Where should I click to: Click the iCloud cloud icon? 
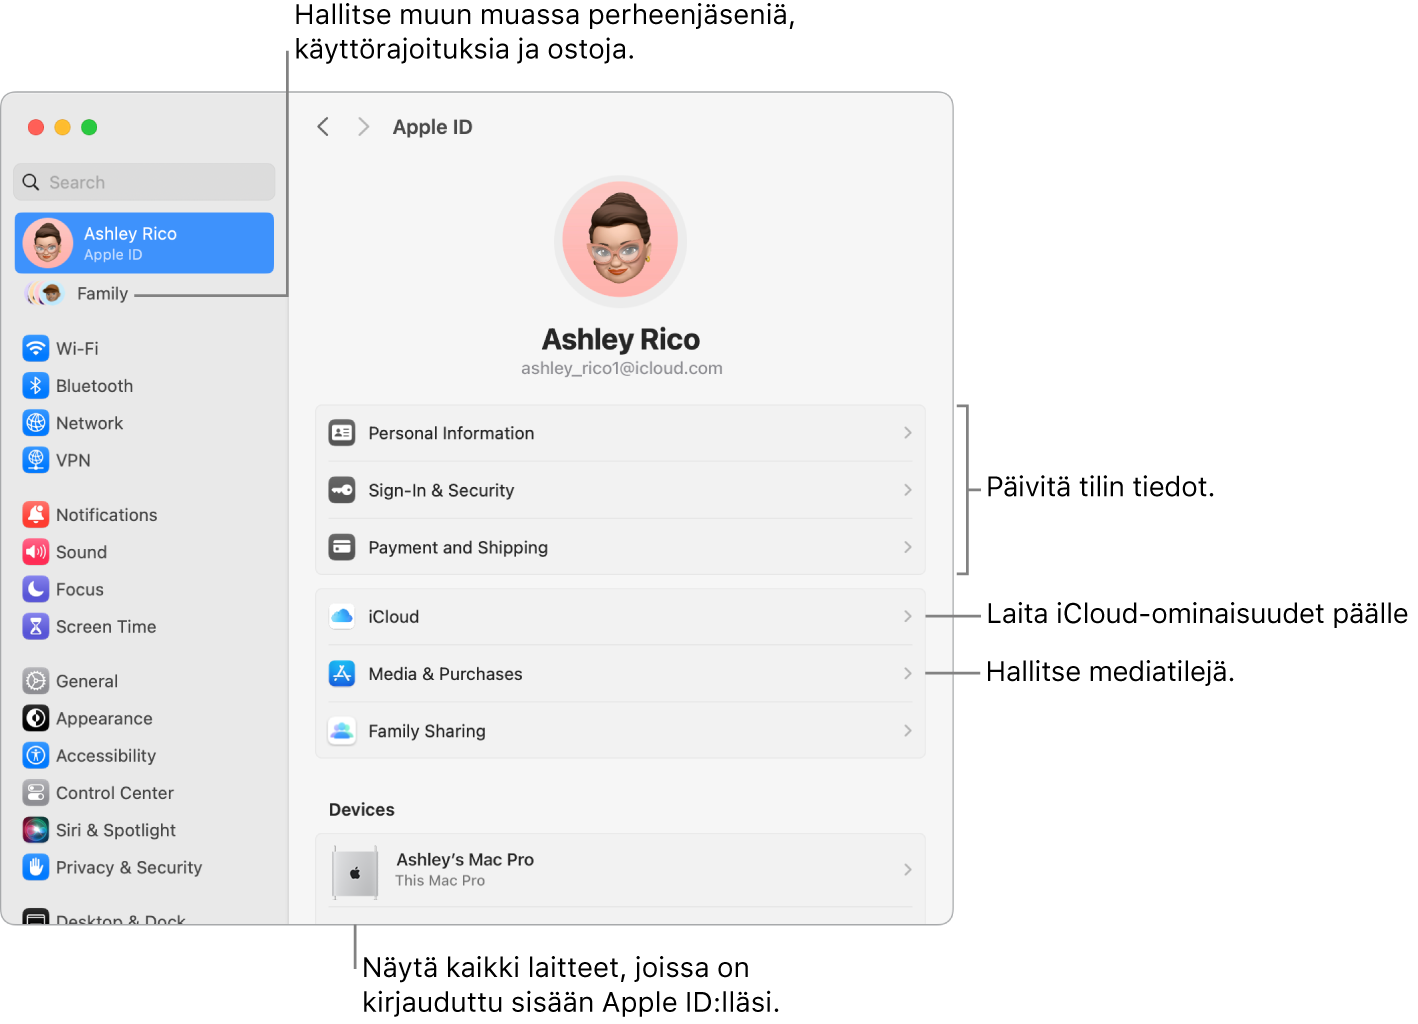[342, 616]
